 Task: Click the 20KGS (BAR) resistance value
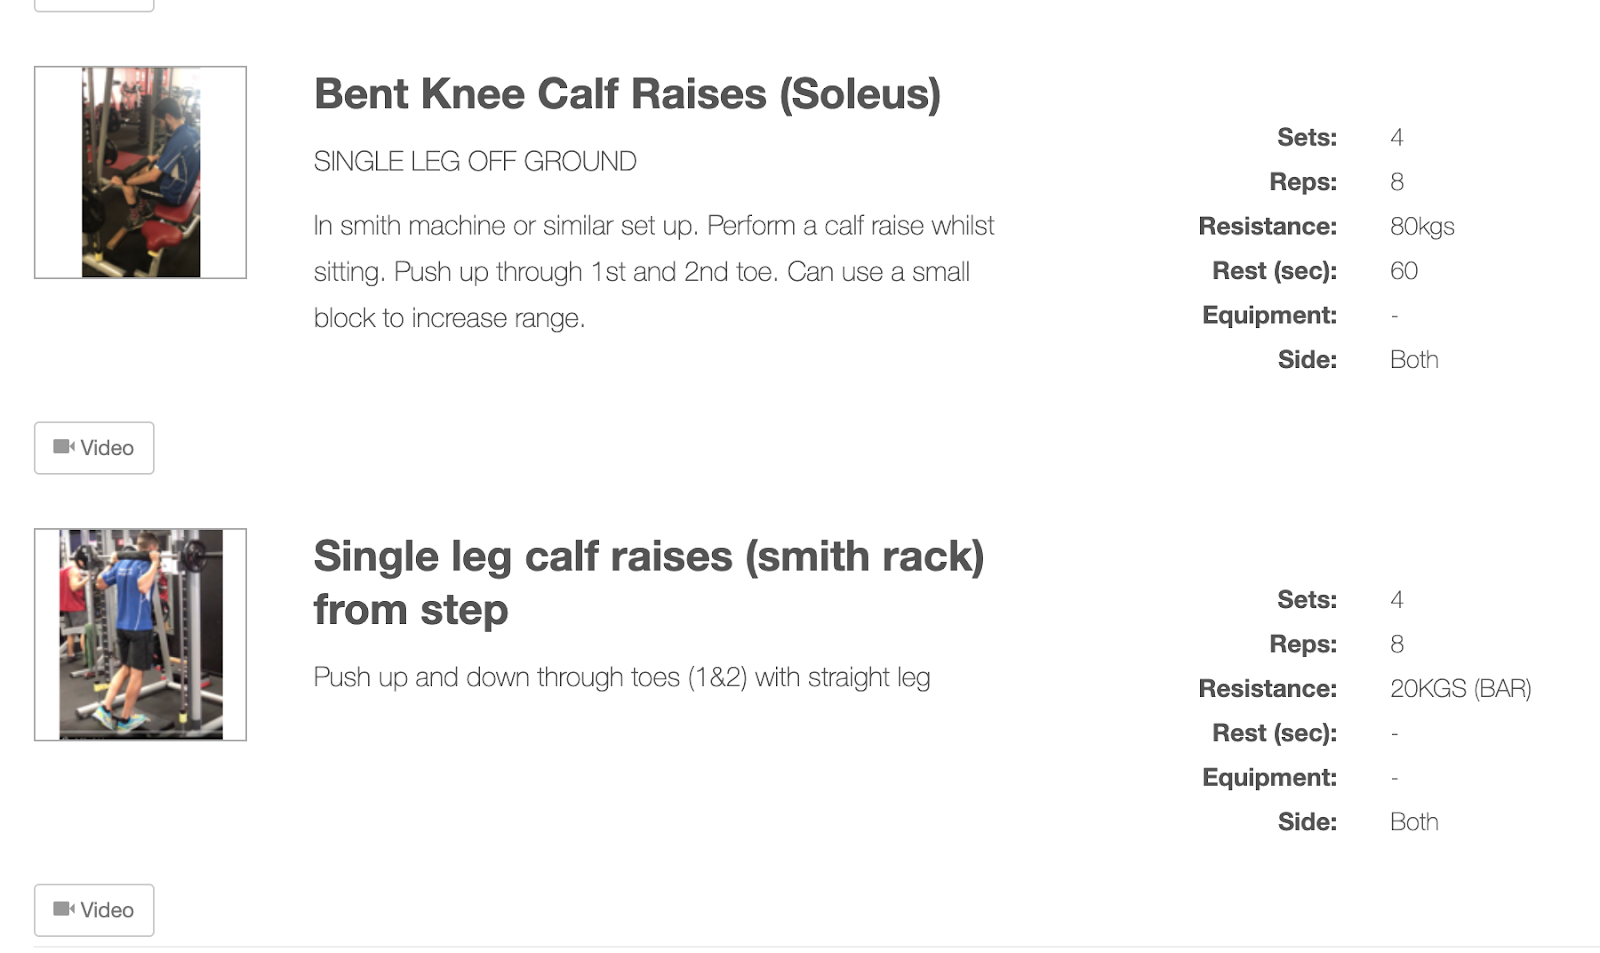coord(1460,688)
